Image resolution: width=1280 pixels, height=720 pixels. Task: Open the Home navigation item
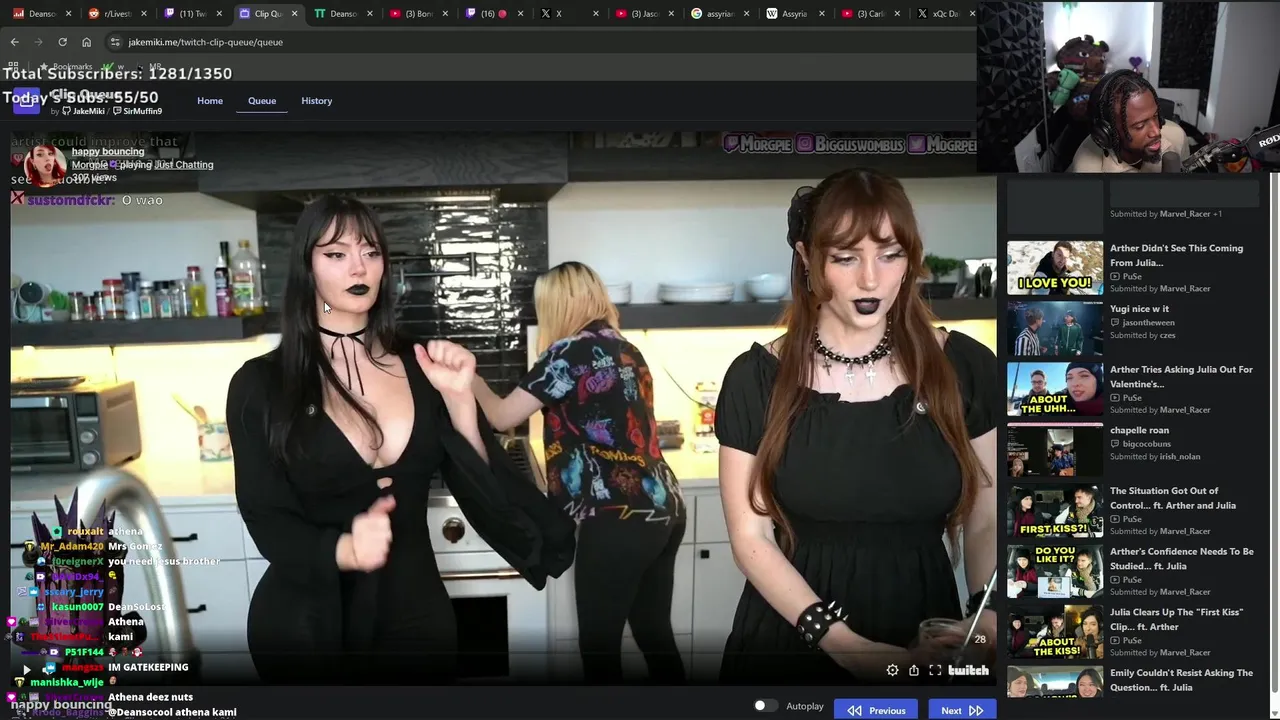tap(210, 101)
